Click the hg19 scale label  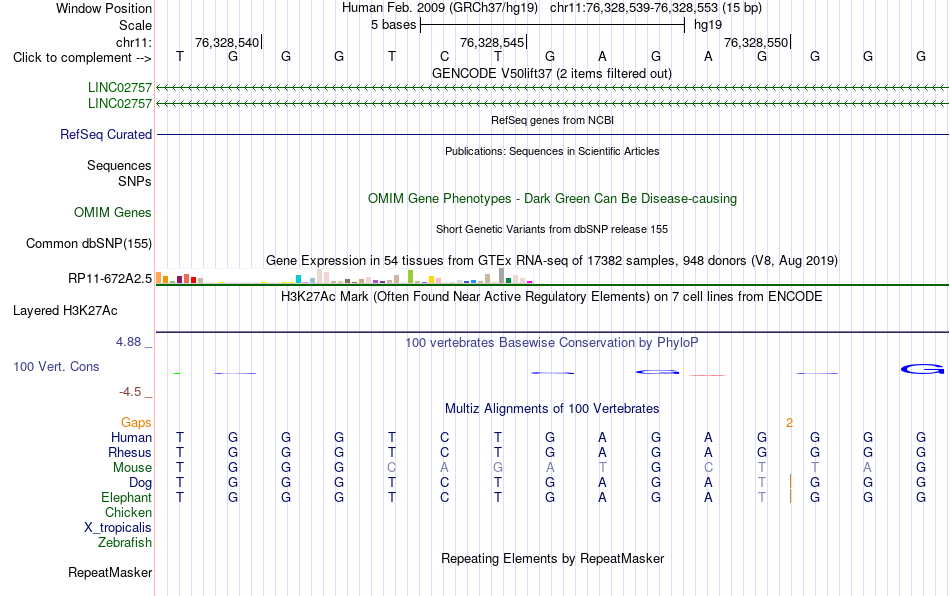(708, 25)
